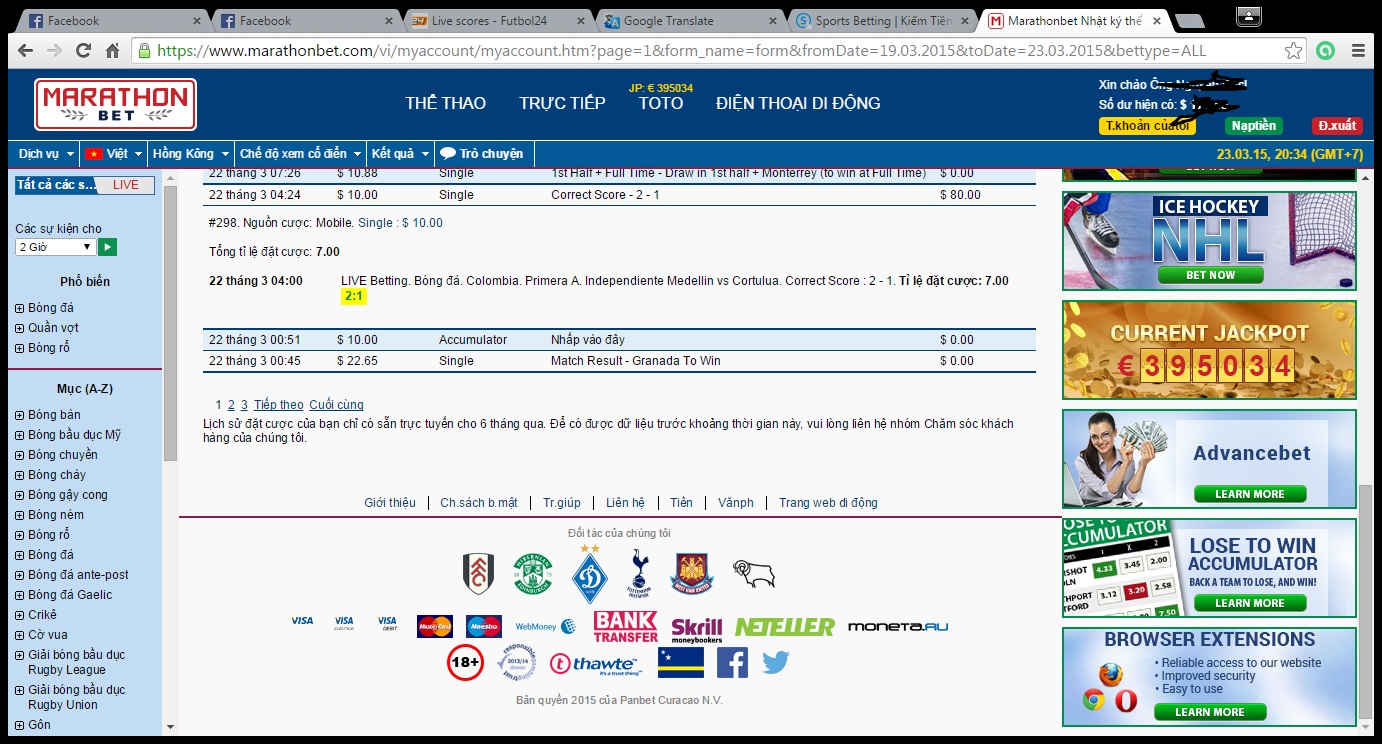1382x744 pixels.
Task: Open the Fulham partner crest
Action: [478, 574]
